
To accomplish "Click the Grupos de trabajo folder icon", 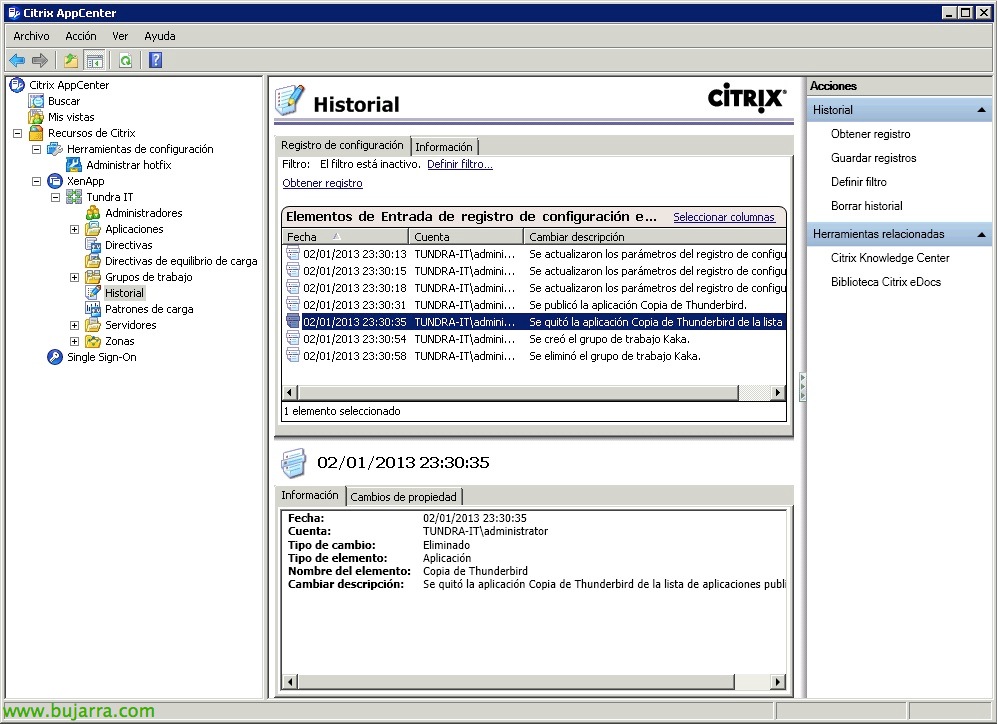I will coord(93,277).
